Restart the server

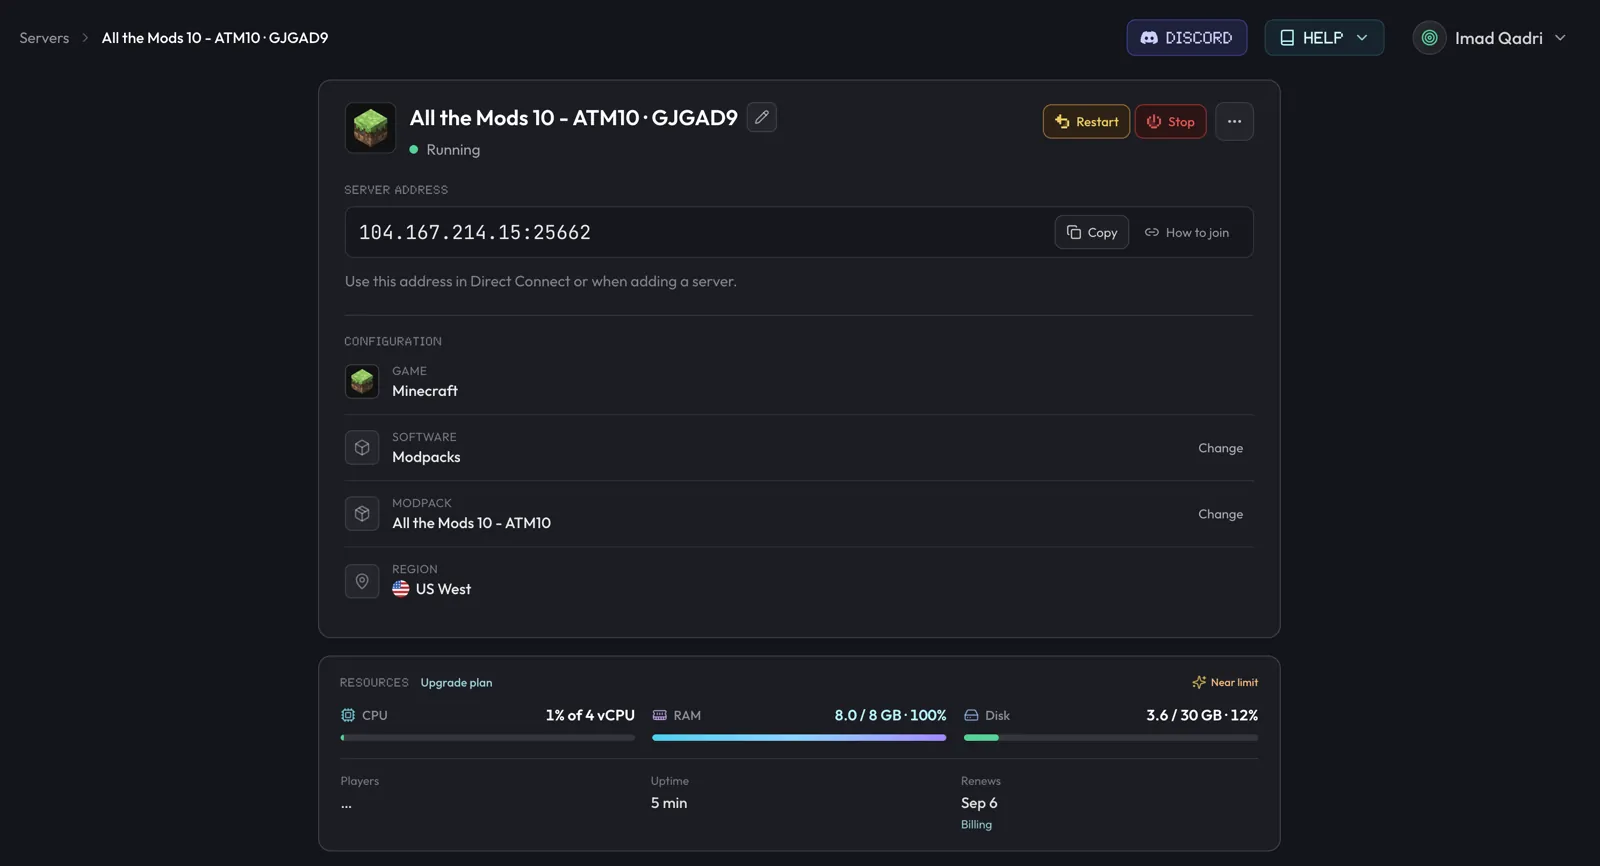point(1086,122)
